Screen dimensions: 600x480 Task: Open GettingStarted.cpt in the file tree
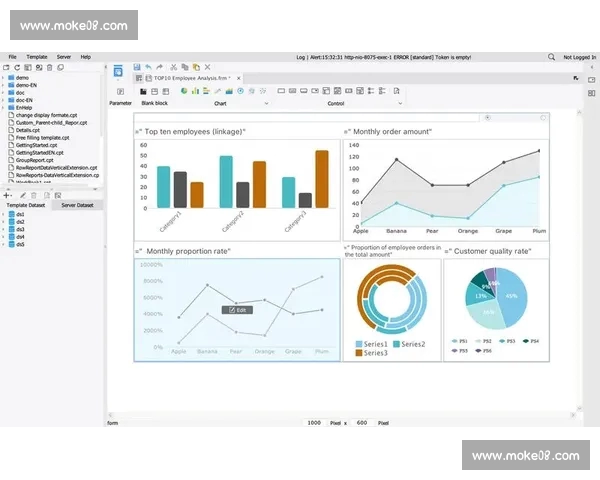click(x=35, y=145)
